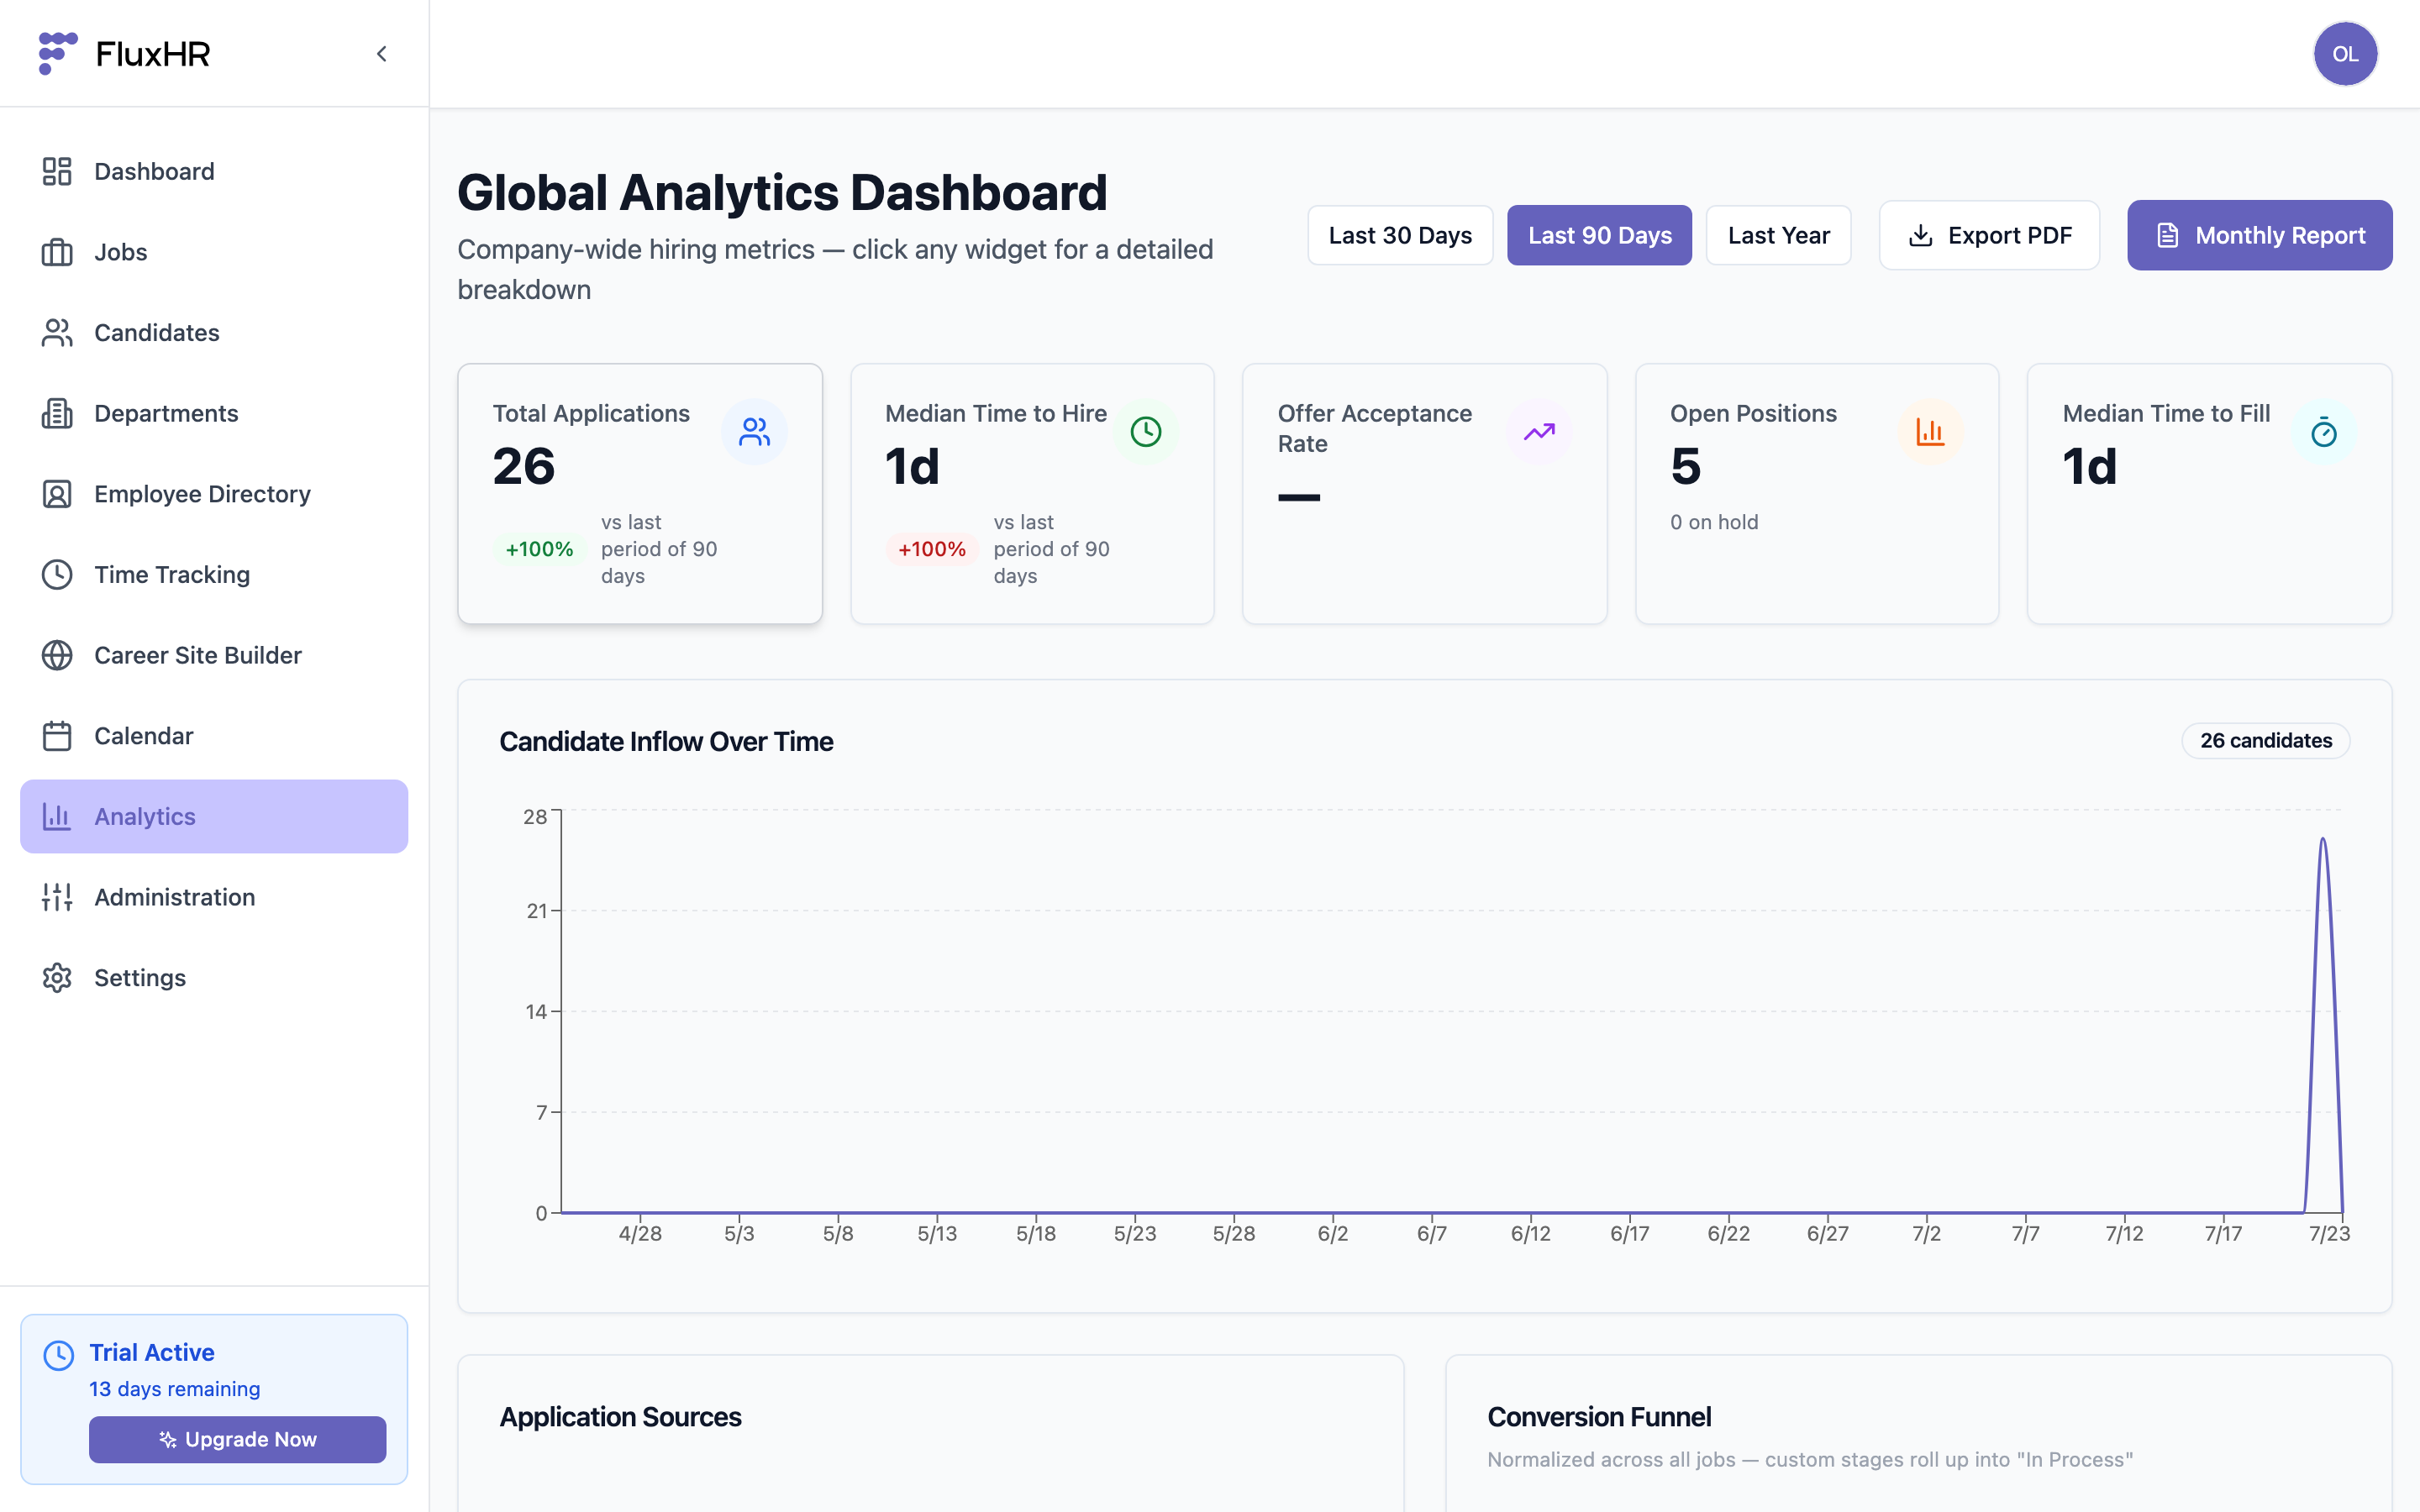Image resolution: width=2420 pixels, height=1512 pixels.
Task: Click the Median Time to Fill label
Action: click(x=2166, y=413)
